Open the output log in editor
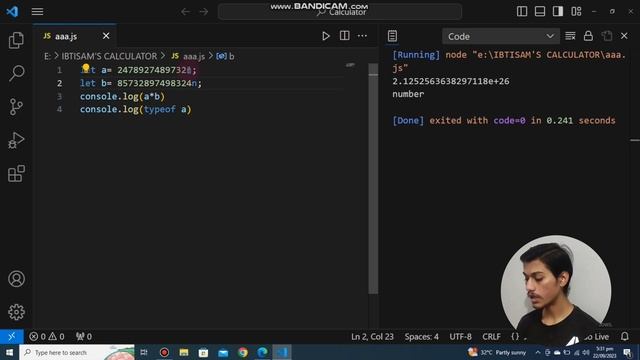 point(607,36)
